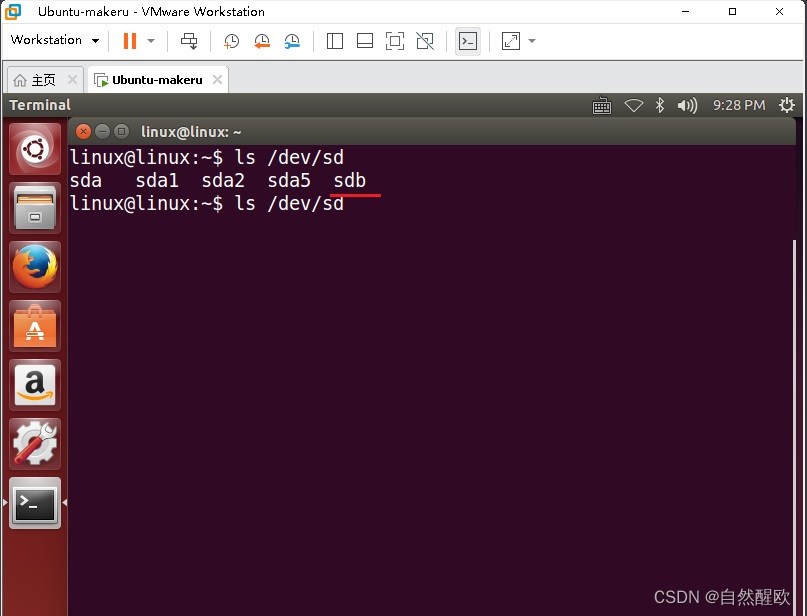Click the linux@linux: ~ window title
This screenshot has height=616, width=807.
coord(191,132)
